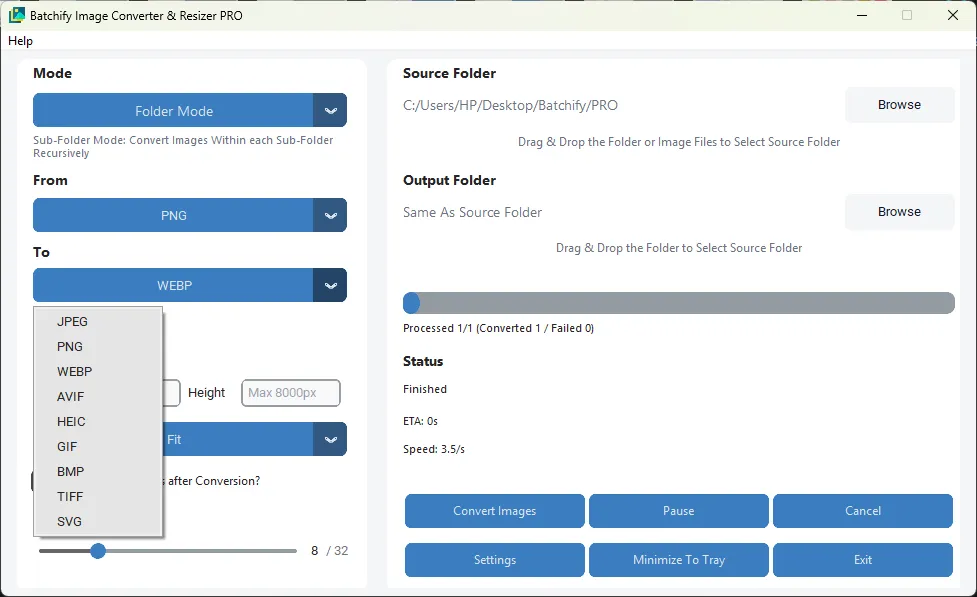
Task: Select HEIC as the output format
Action: point(71,421)
